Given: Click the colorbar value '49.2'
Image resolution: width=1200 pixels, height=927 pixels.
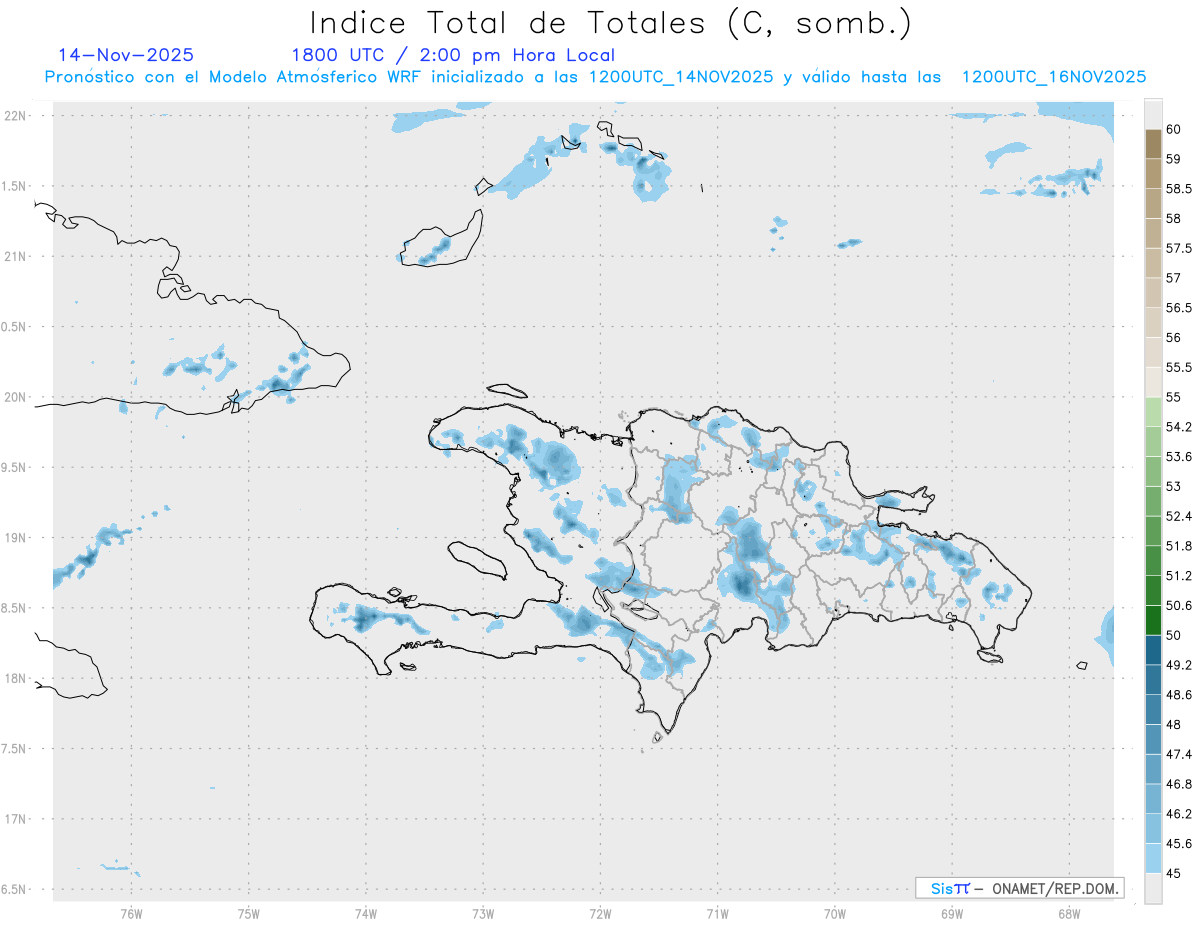Looking at the screenshot, I should pos(1178,665).
